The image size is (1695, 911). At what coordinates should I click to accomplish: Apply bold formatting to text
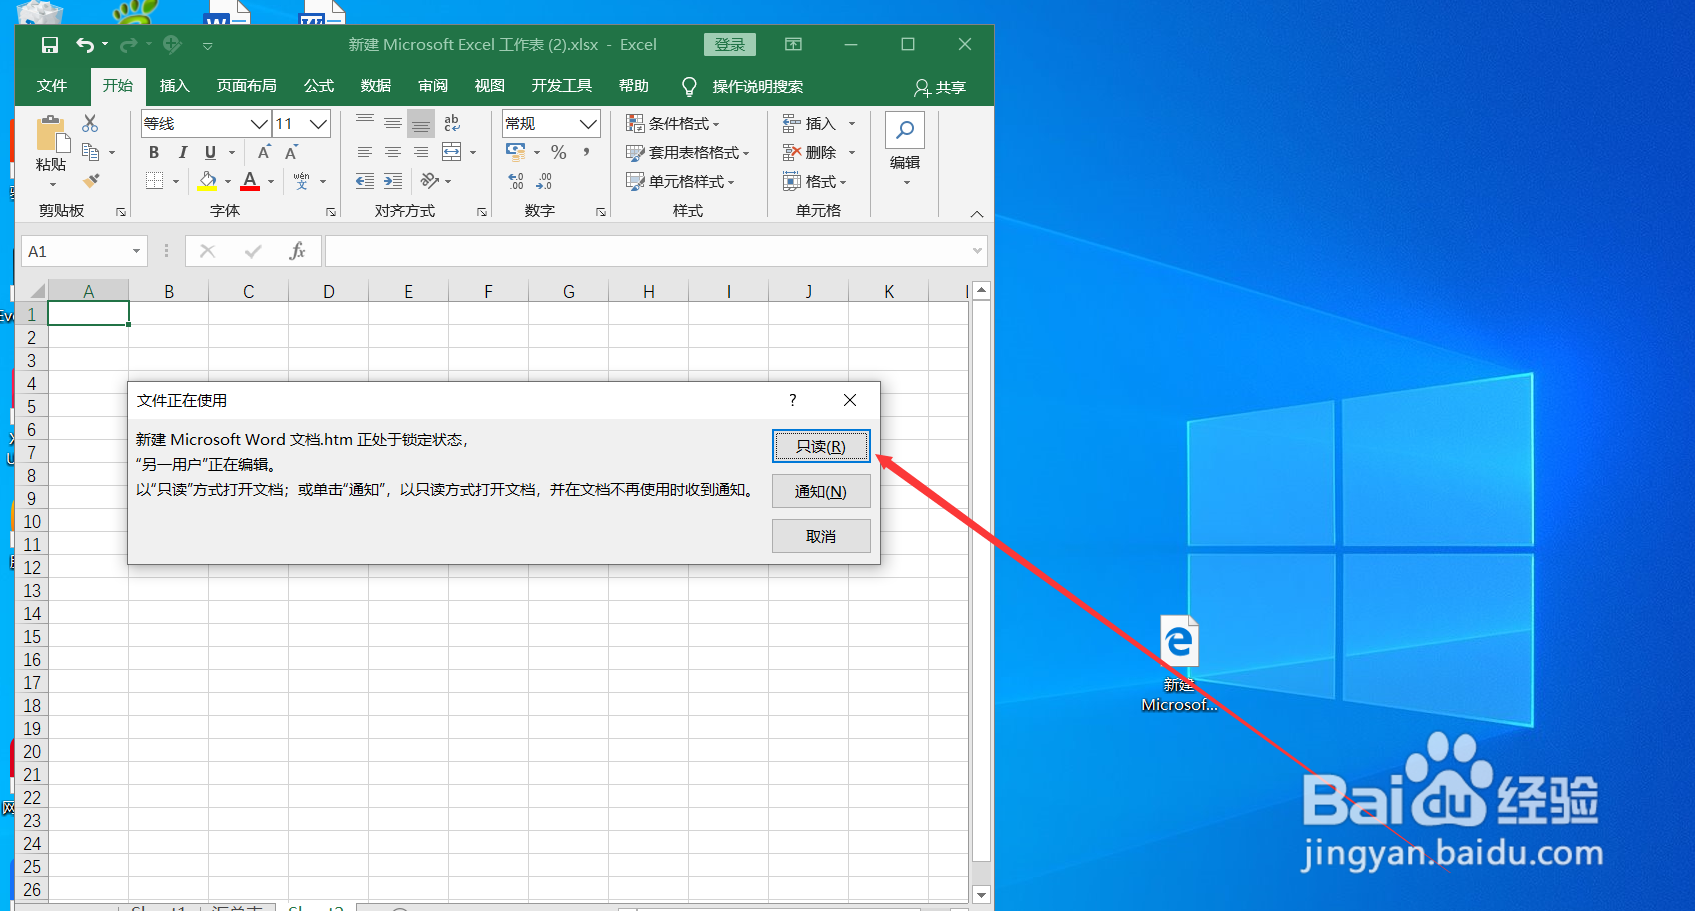tap(153, 152)
